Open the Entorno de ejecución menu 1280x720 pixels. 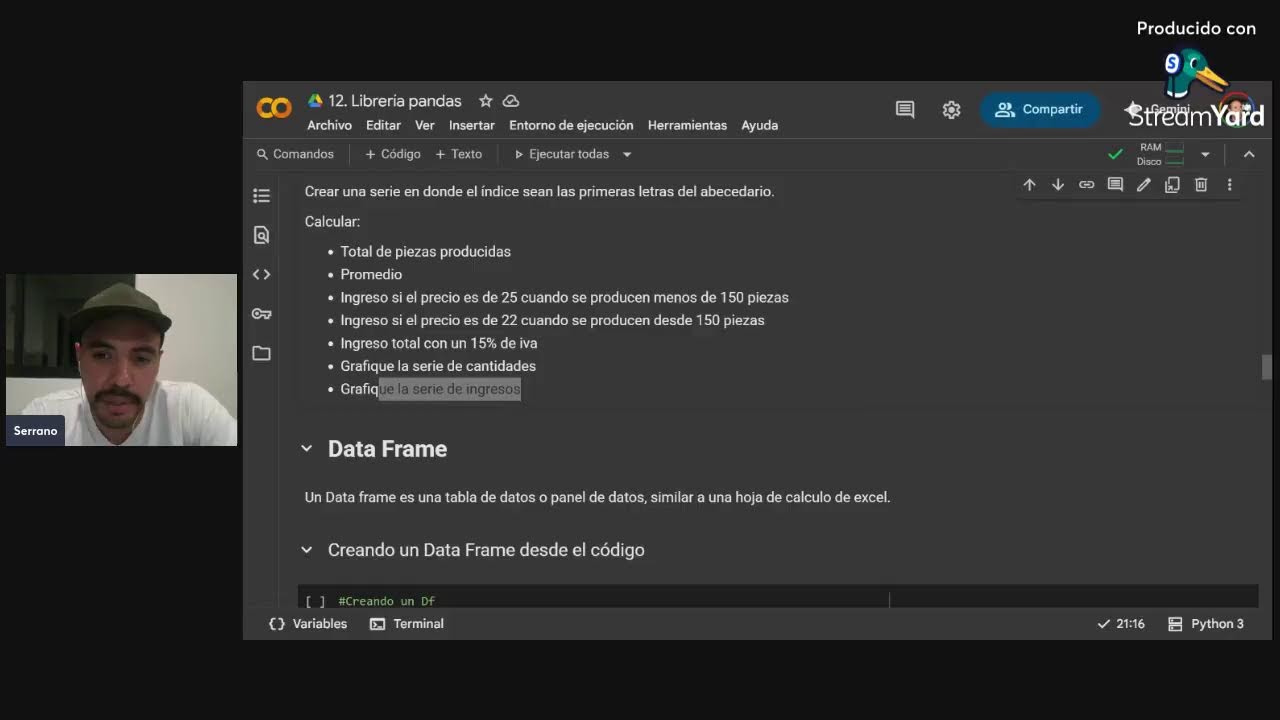pyautogui.click(x=571, y=125)
